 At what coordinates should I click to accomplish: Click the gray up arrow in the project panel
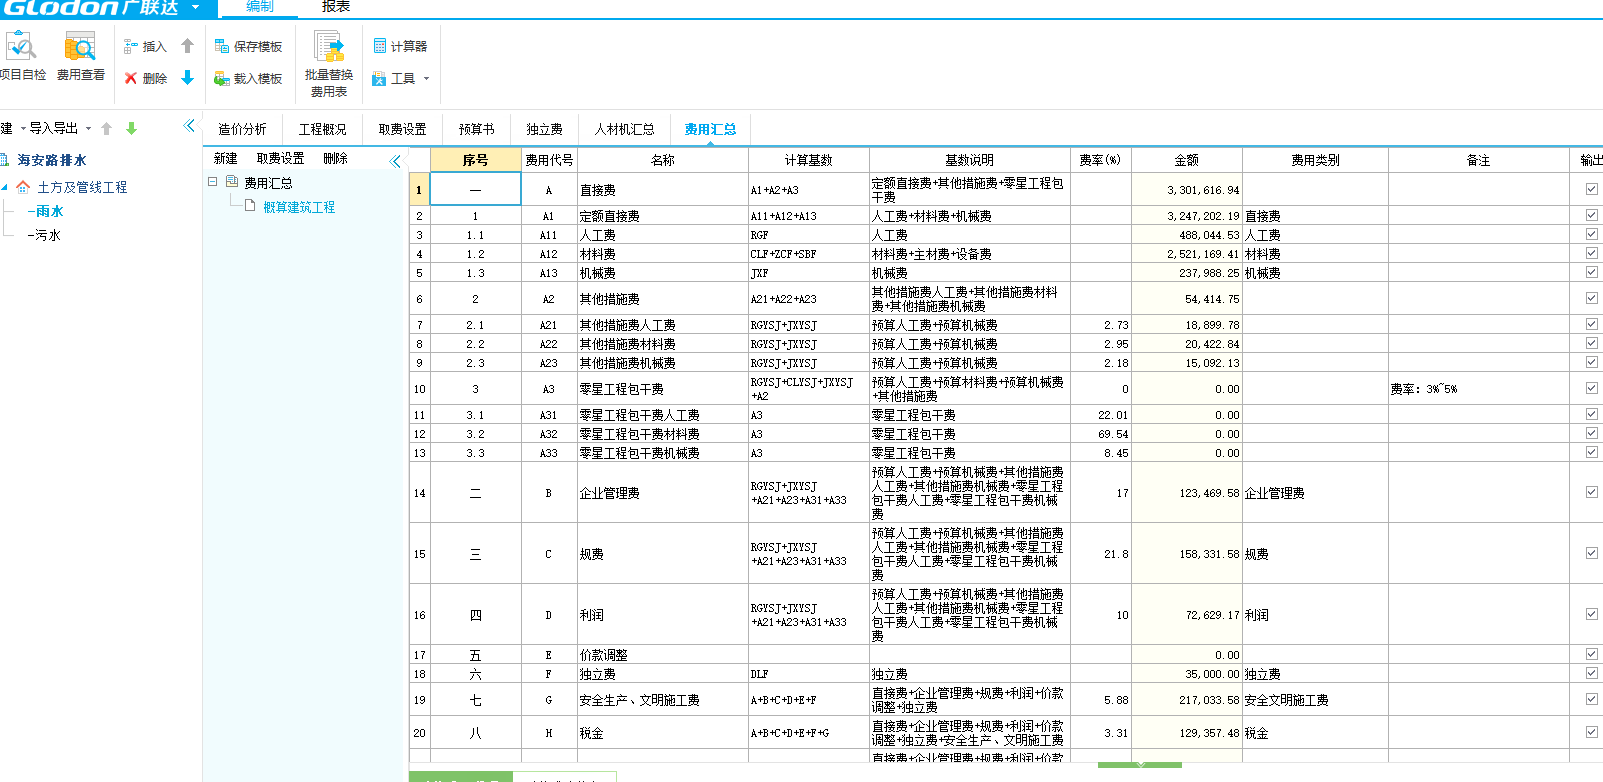click(x=106, y=128)
